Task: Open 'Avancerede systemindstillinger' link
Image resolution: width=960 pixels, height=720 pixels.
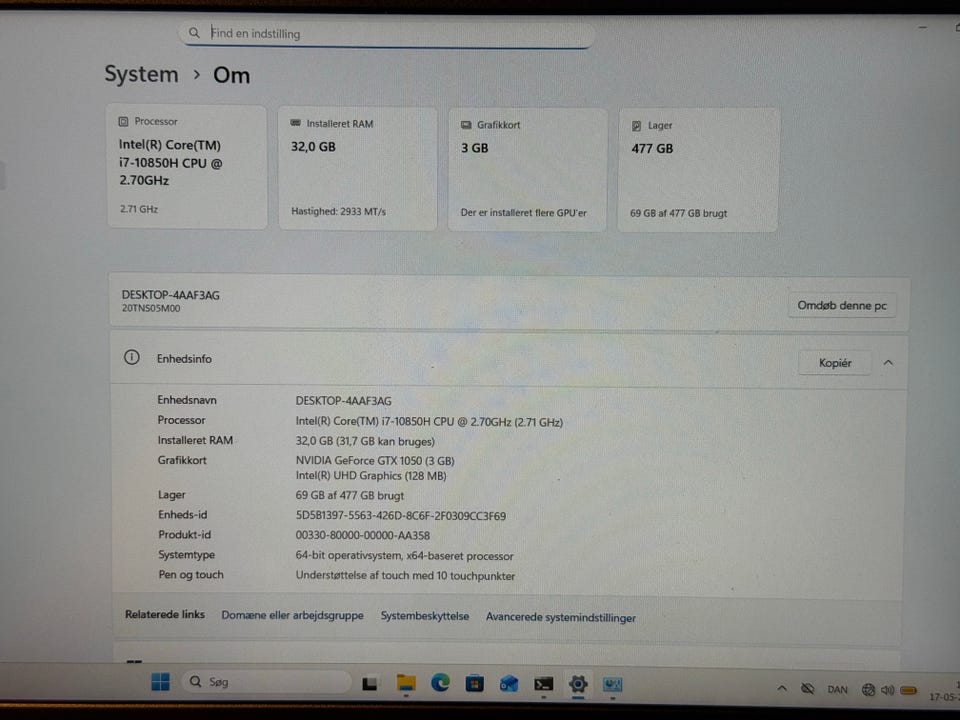Action: pyautogui.click(x=561, y=617)
